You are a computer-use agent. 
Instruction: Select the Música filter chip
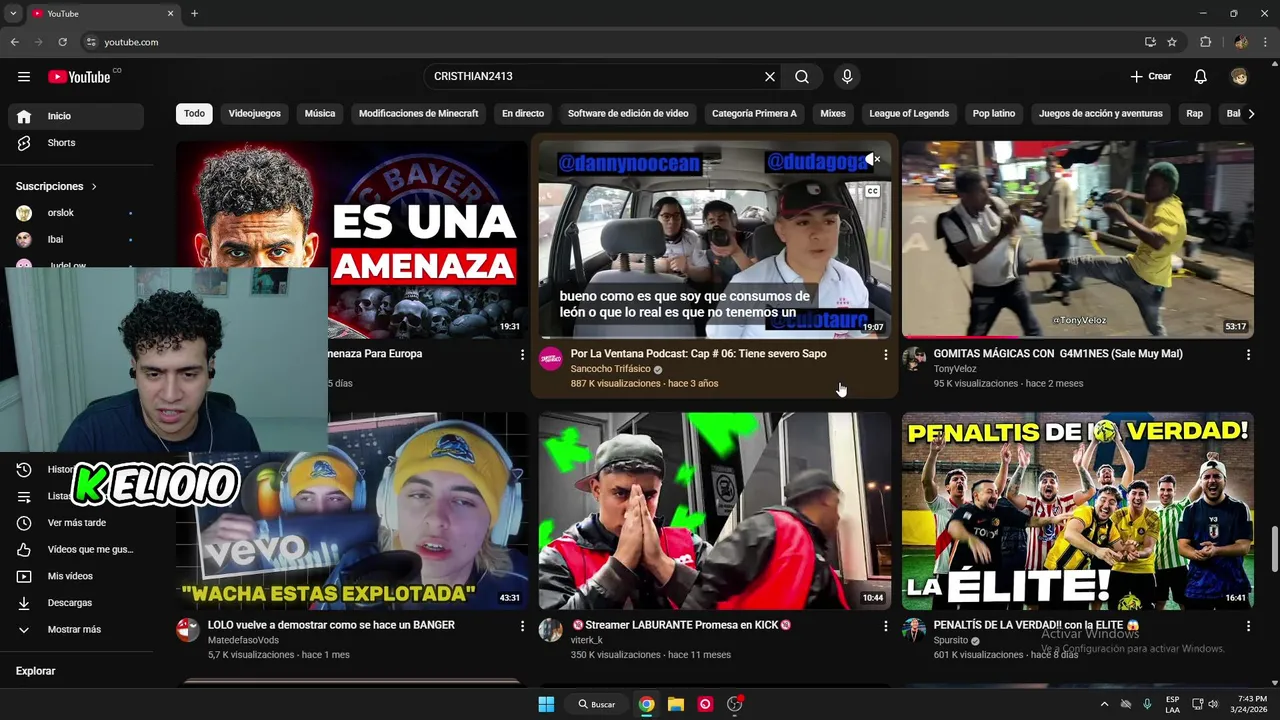(x=320, y=114)
